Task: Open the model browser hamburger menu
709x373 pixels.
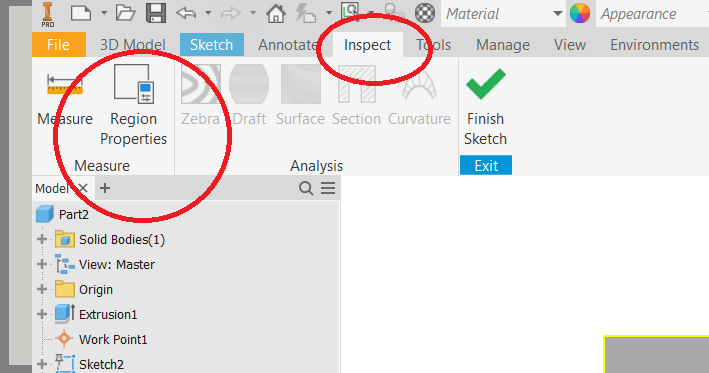Action: click(x=328, y=188)
